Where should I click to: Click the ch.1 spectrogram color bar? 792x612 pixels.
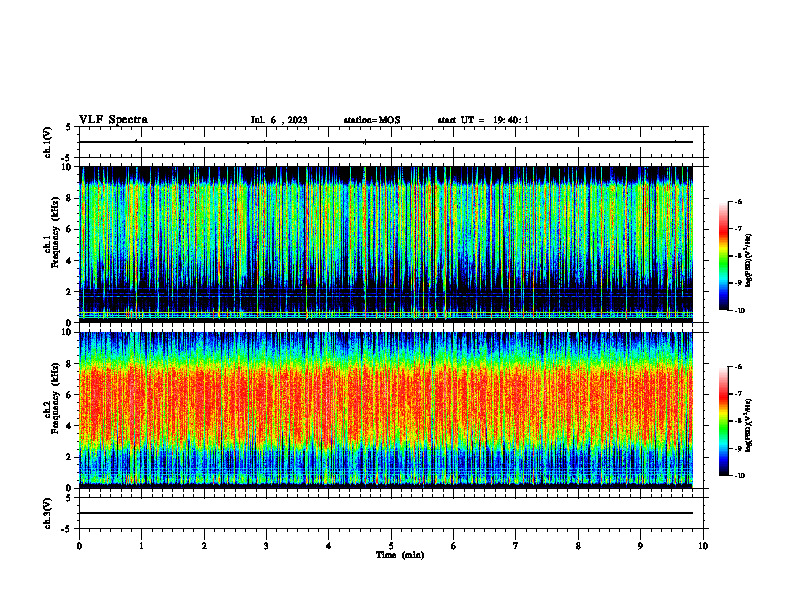tap(723, 256)
